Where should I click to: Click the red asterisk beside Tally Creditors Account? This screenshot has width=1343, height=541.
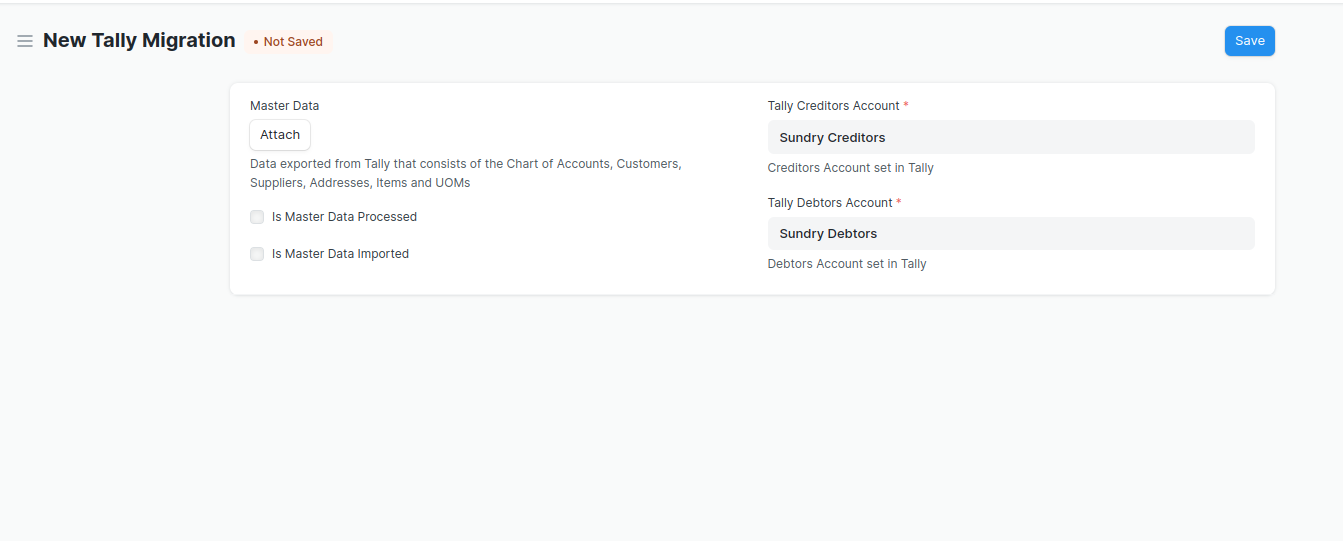(906, 105)
